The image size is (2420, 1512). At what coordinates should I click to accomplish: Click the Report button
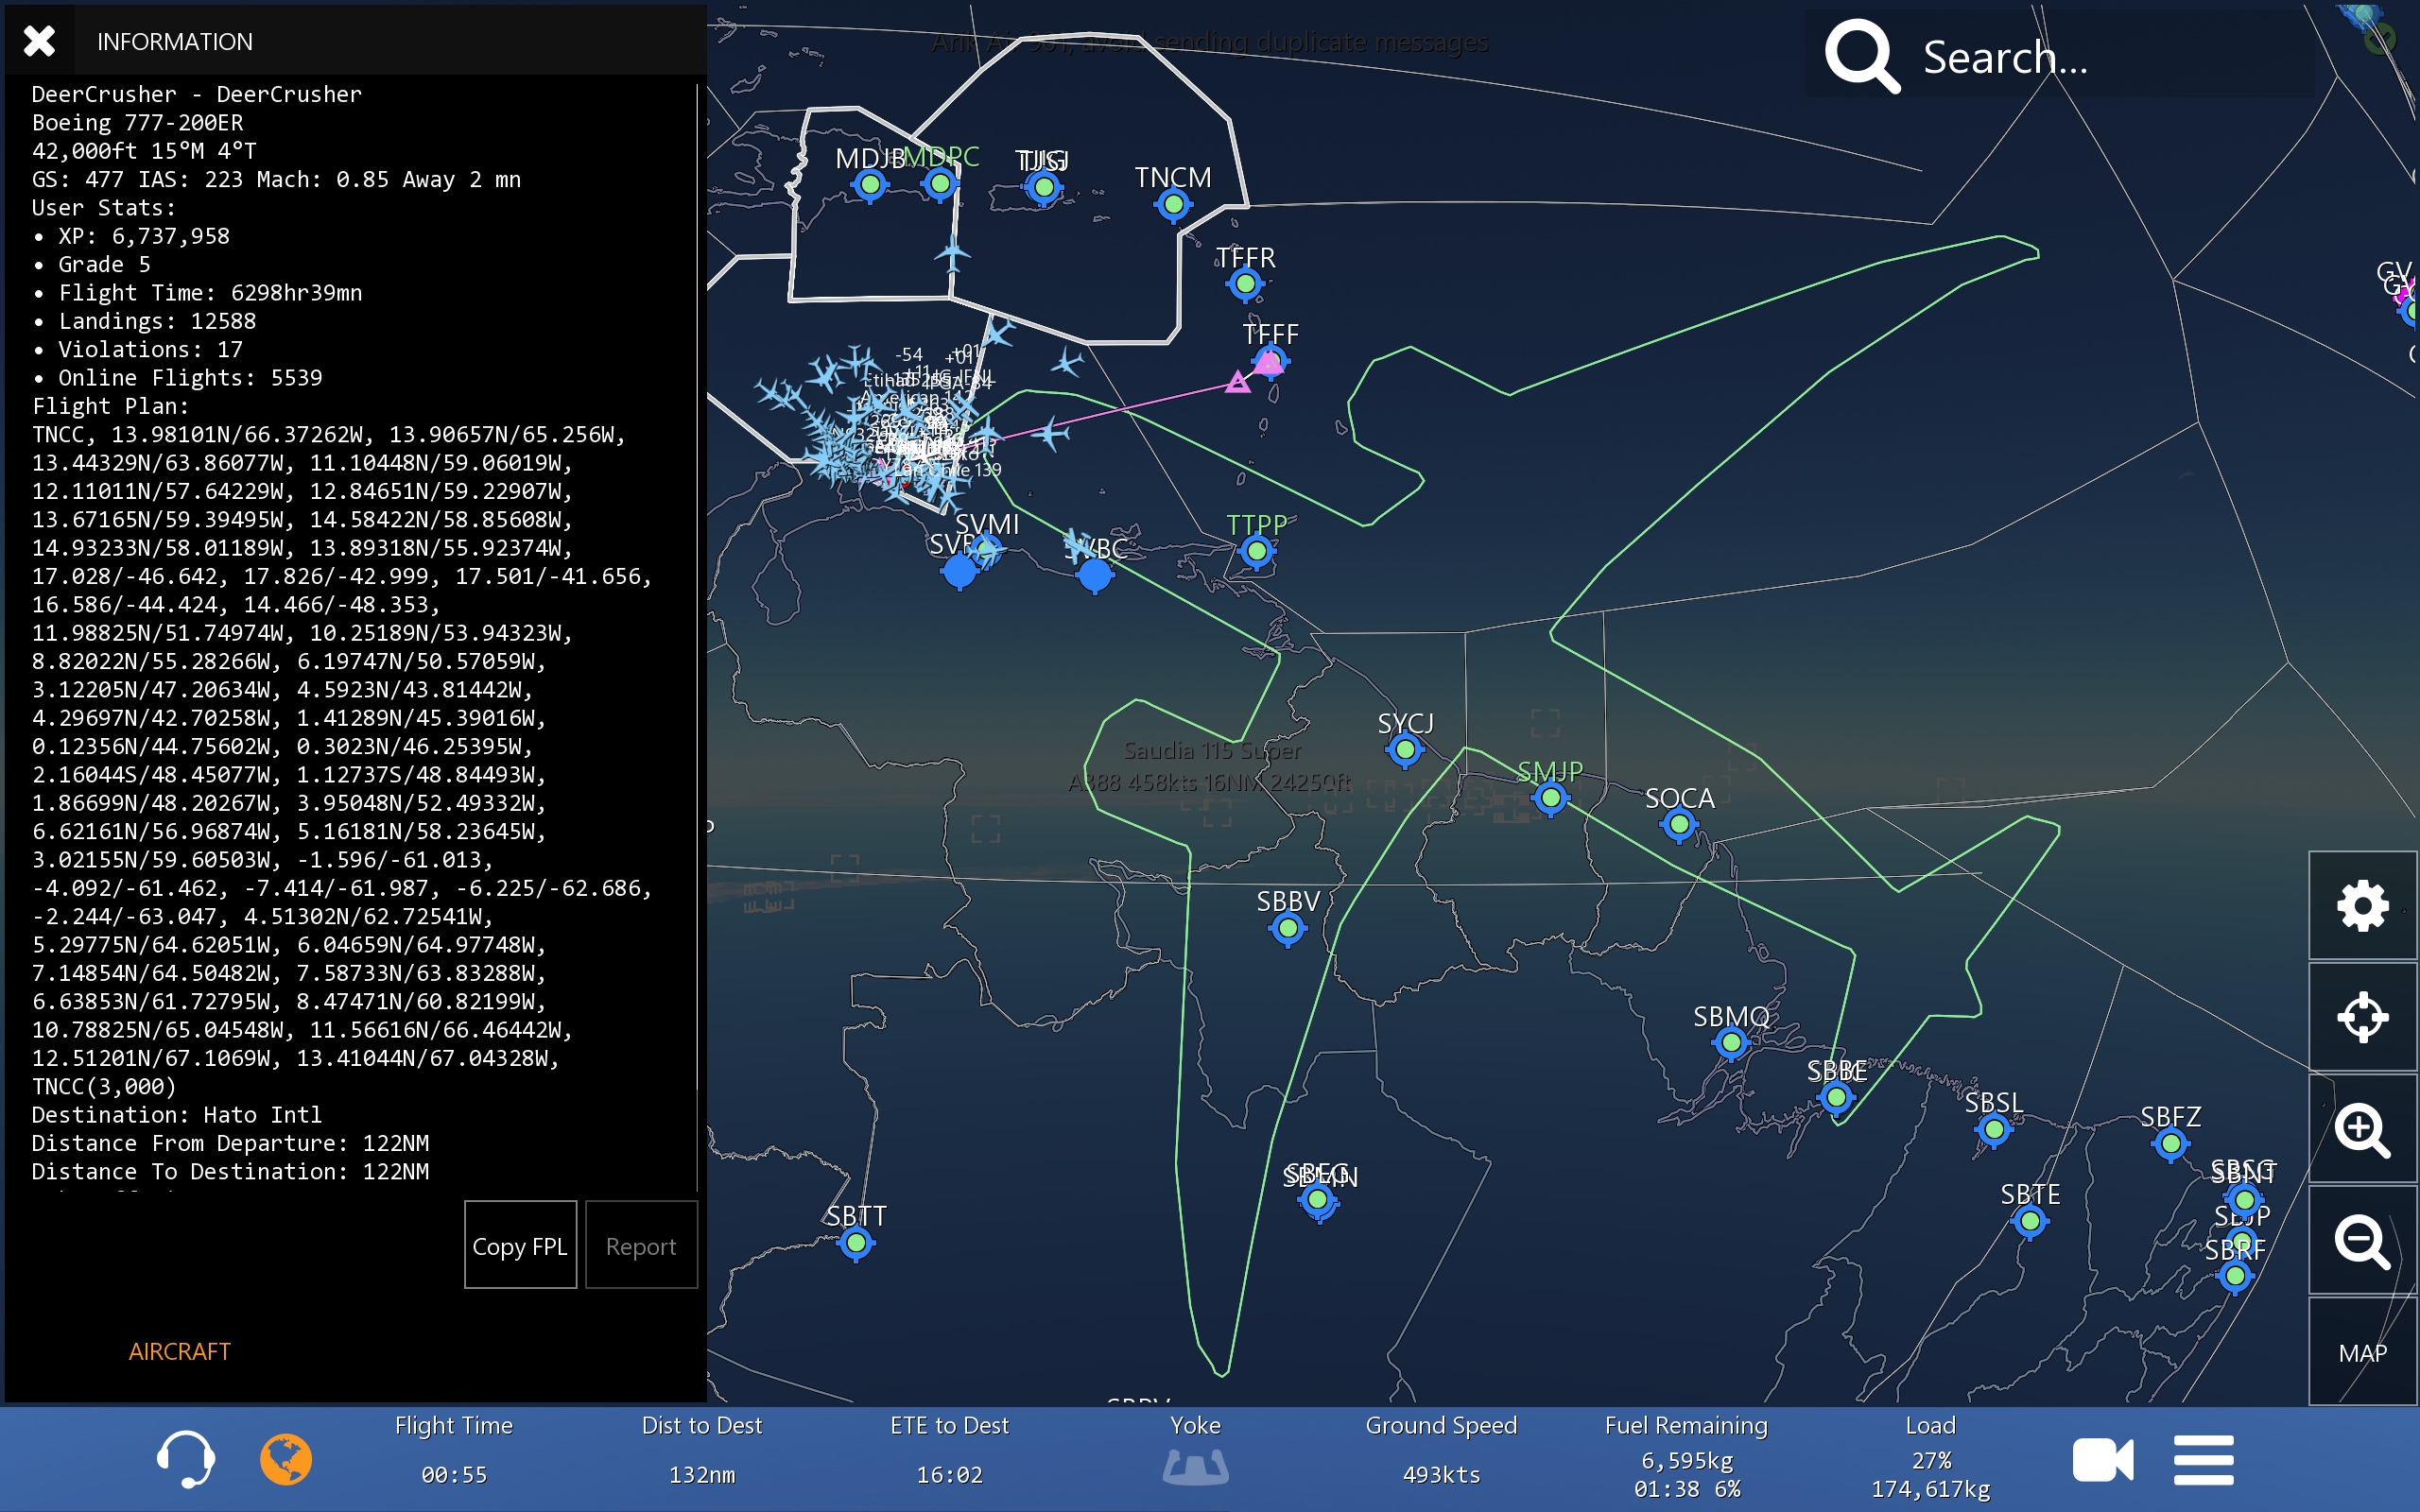point(641,1245)
